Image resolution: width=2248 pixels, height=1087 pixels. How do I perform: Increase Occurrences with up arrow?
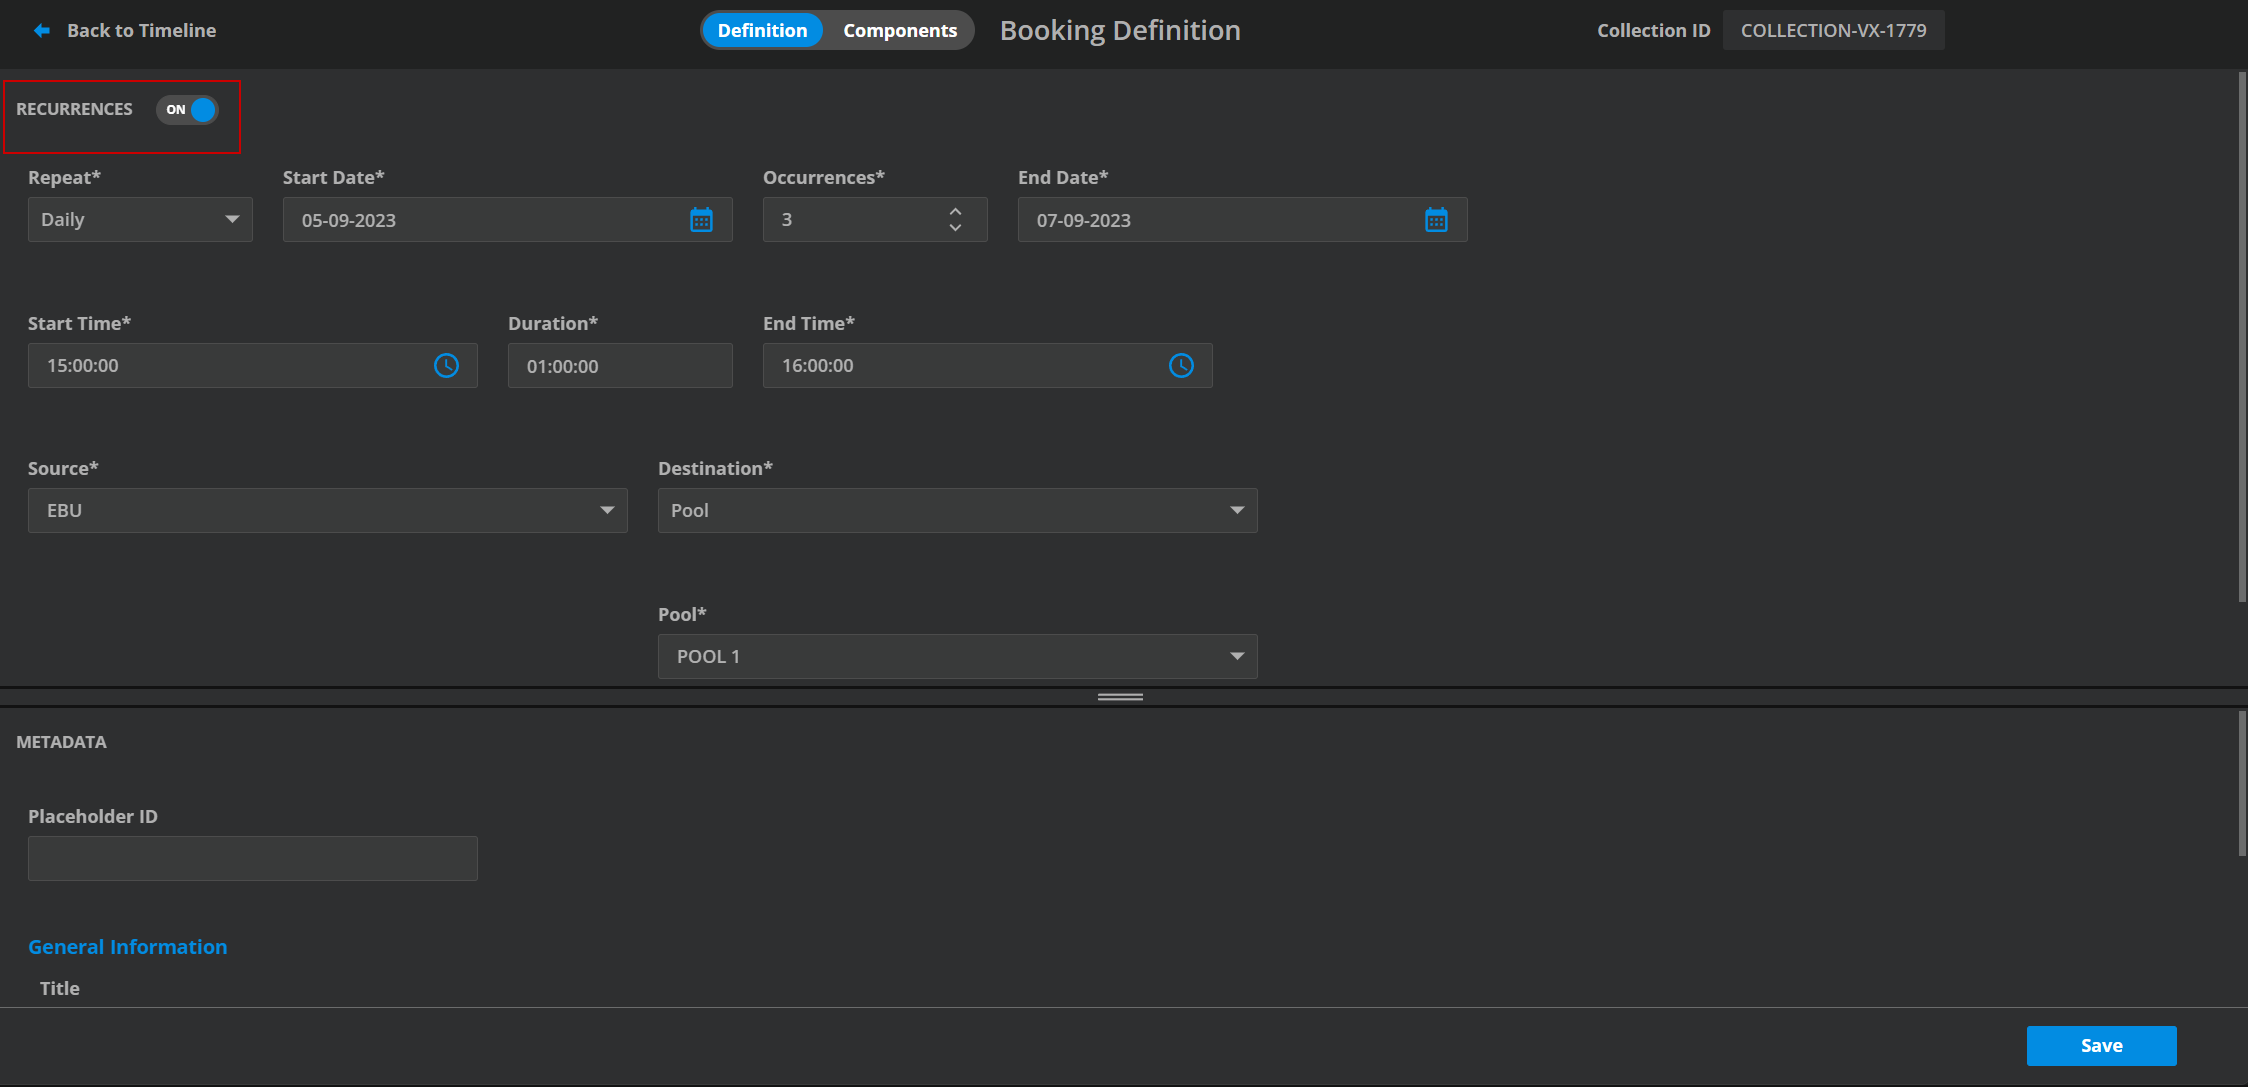[955, 212]
